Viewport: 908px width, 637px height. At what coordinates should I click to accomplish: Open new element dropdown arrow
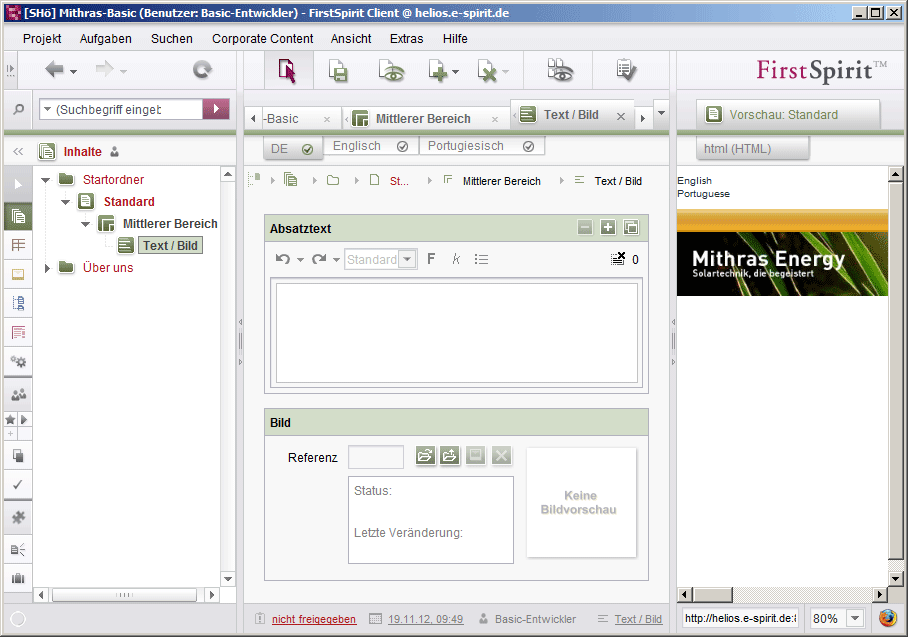pos(455,72)
